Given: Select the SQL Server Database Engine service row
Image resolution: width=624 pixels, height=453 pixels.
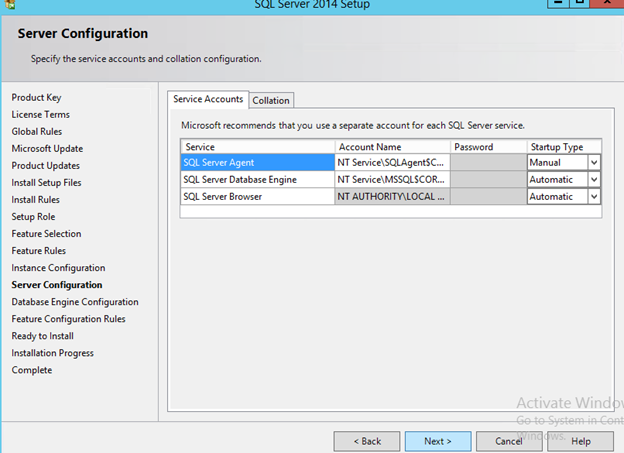Looking at the screenshot, I should tap(257, 180).
